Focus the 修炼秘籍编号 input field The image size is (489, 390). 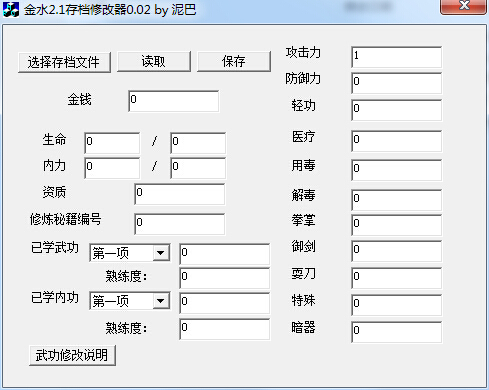pyautogui.click(x=180, y=224)
